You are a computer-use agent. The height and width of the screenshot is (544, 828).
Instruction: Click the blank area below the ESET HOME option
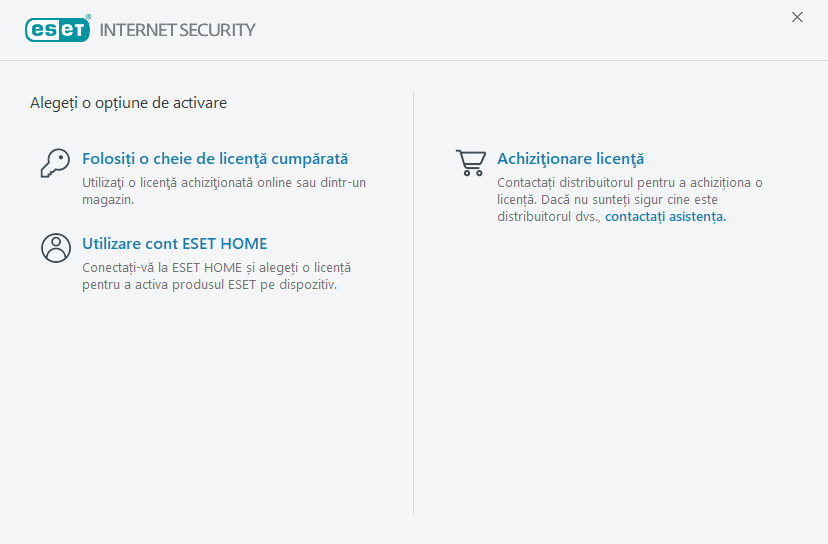[x=210, y=400]
